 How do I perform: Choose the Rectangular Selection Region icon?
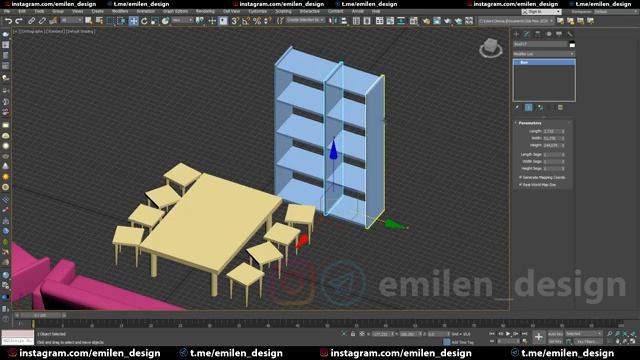(110, 21)
